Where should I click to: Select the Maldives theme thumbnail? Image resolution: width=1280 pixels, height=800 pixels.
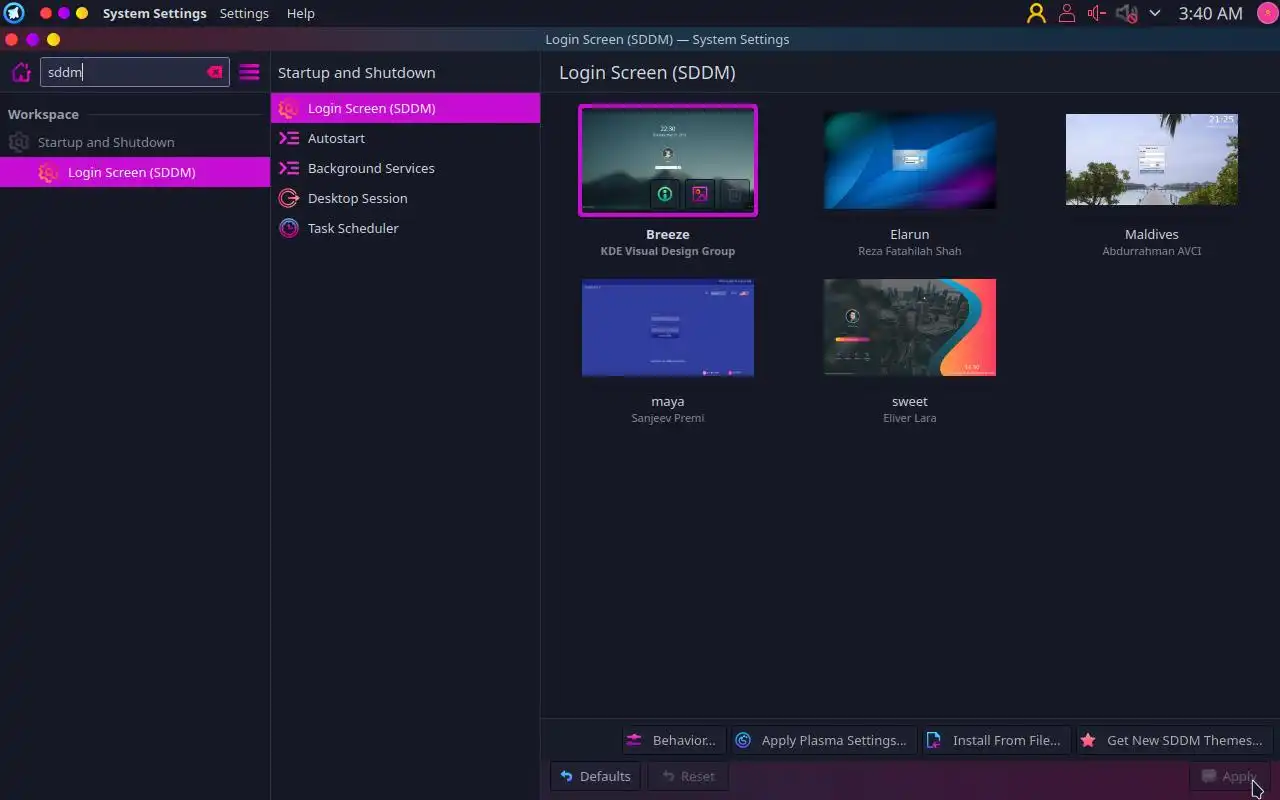[1152, 159]
